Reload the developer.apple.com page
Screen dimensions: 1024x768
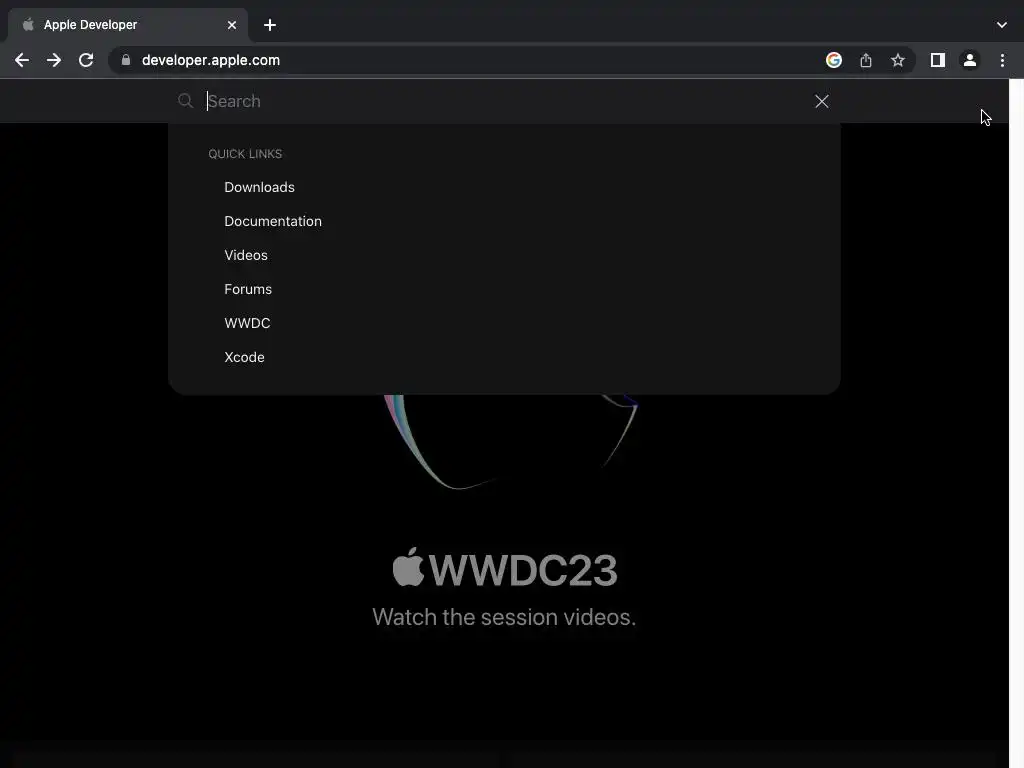86,60
